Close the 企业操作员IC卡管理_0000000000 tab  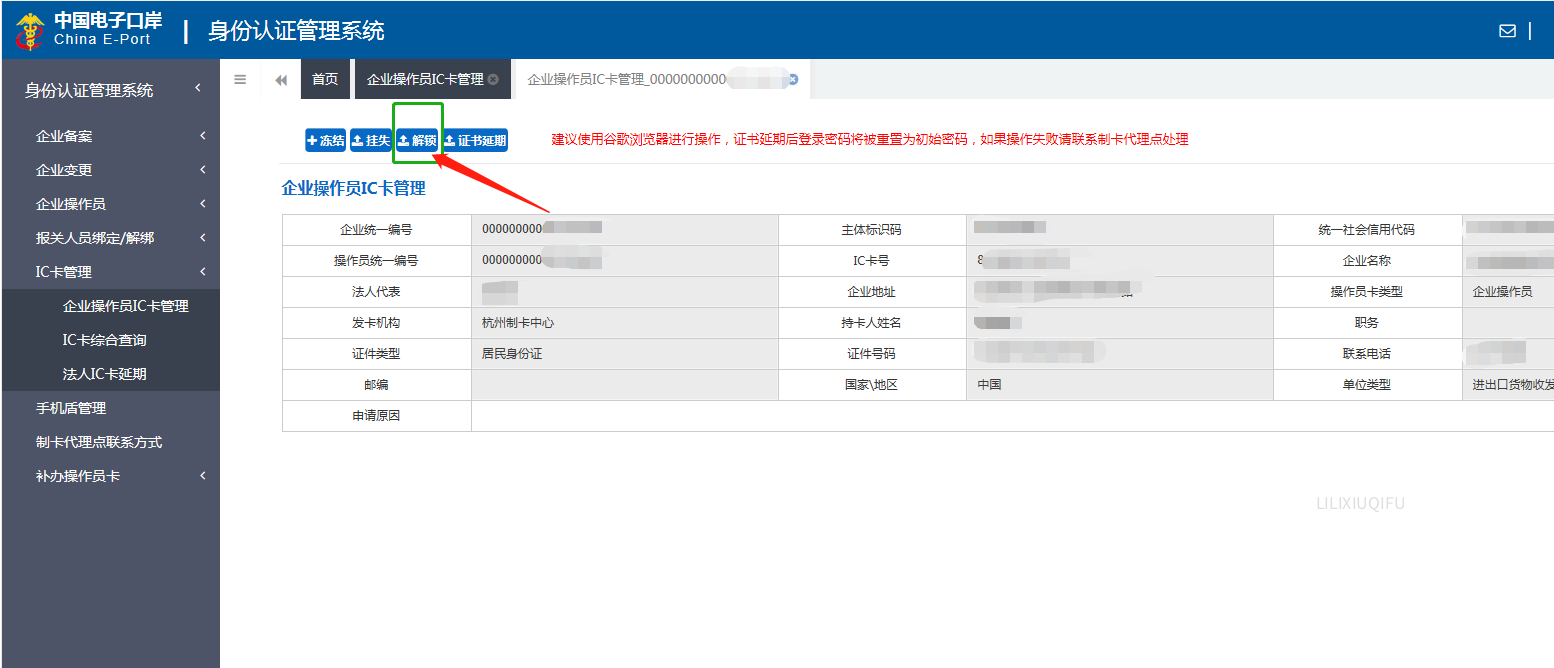[793, 79]
